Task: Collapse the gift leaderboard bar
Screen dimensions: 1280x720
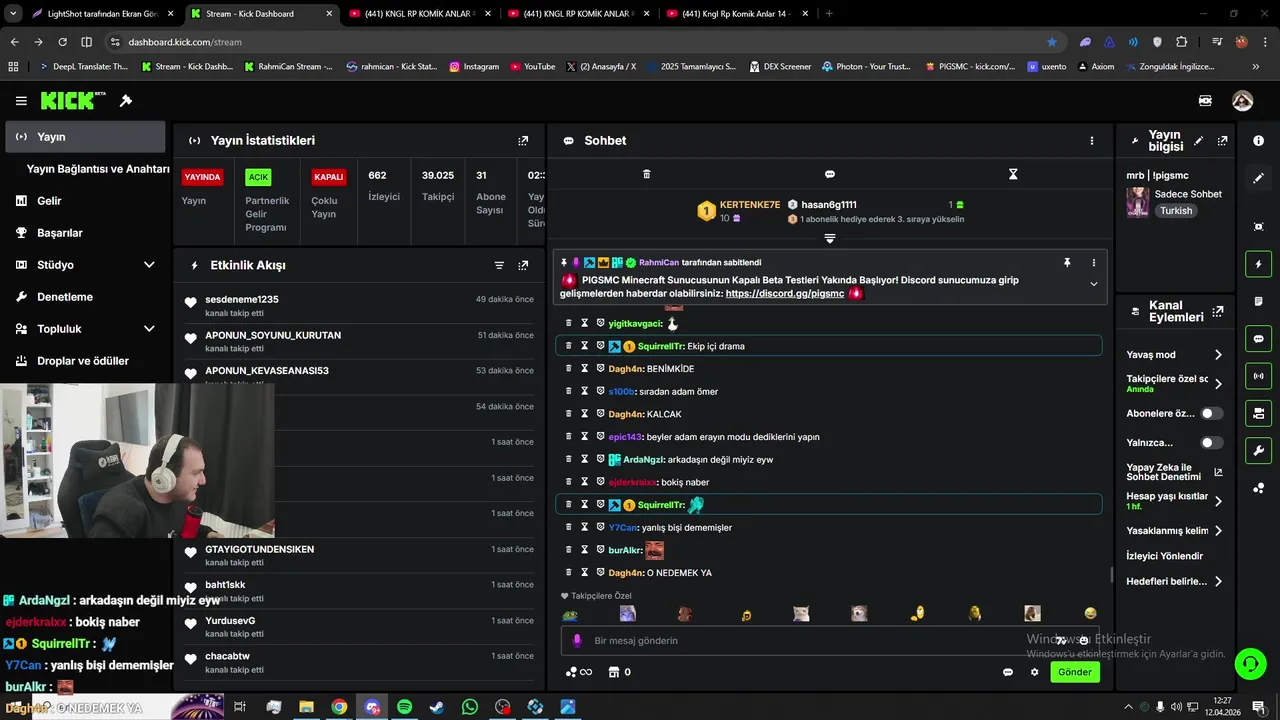Action: click(829, 238)
